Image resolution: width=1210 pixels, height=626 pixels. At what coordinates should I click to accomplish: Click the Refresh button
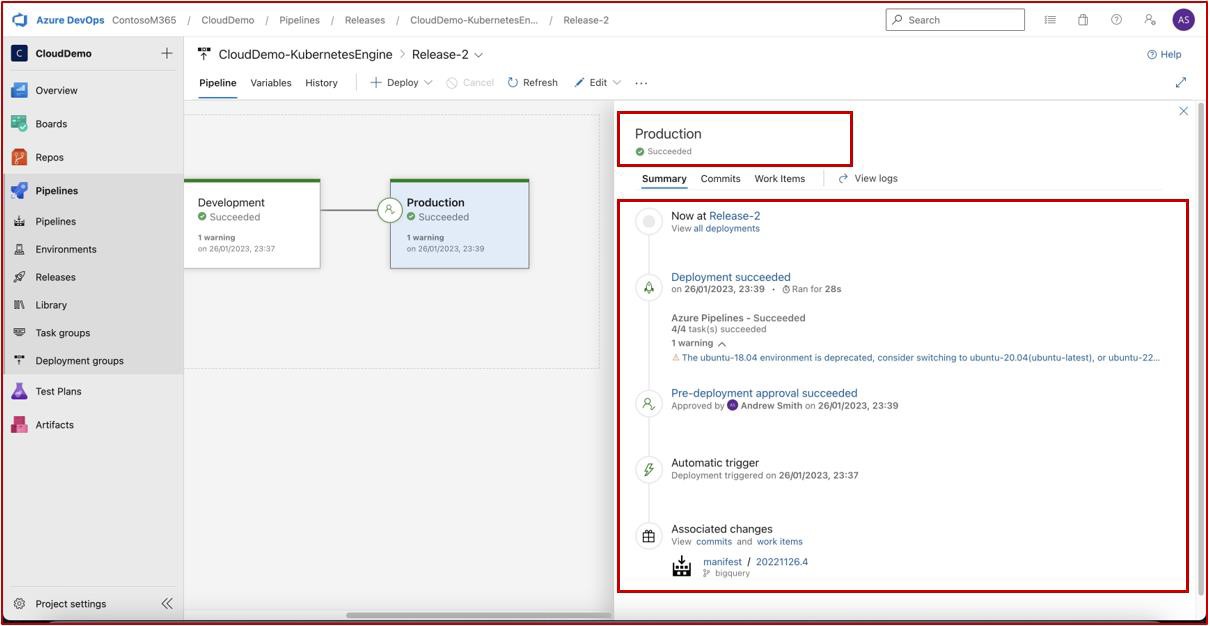pyautogui.click(x=532, y=82)
